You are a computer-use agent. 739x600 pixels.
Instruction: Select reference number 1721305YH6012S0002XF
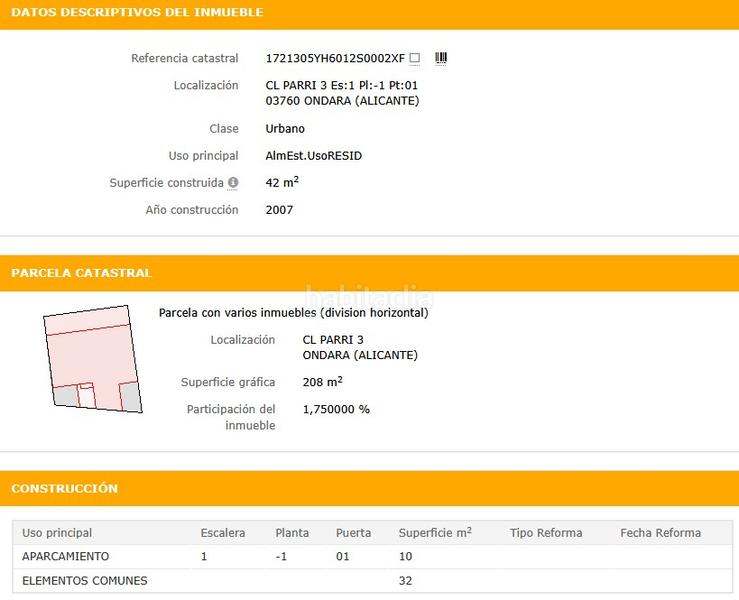[335, 58]
